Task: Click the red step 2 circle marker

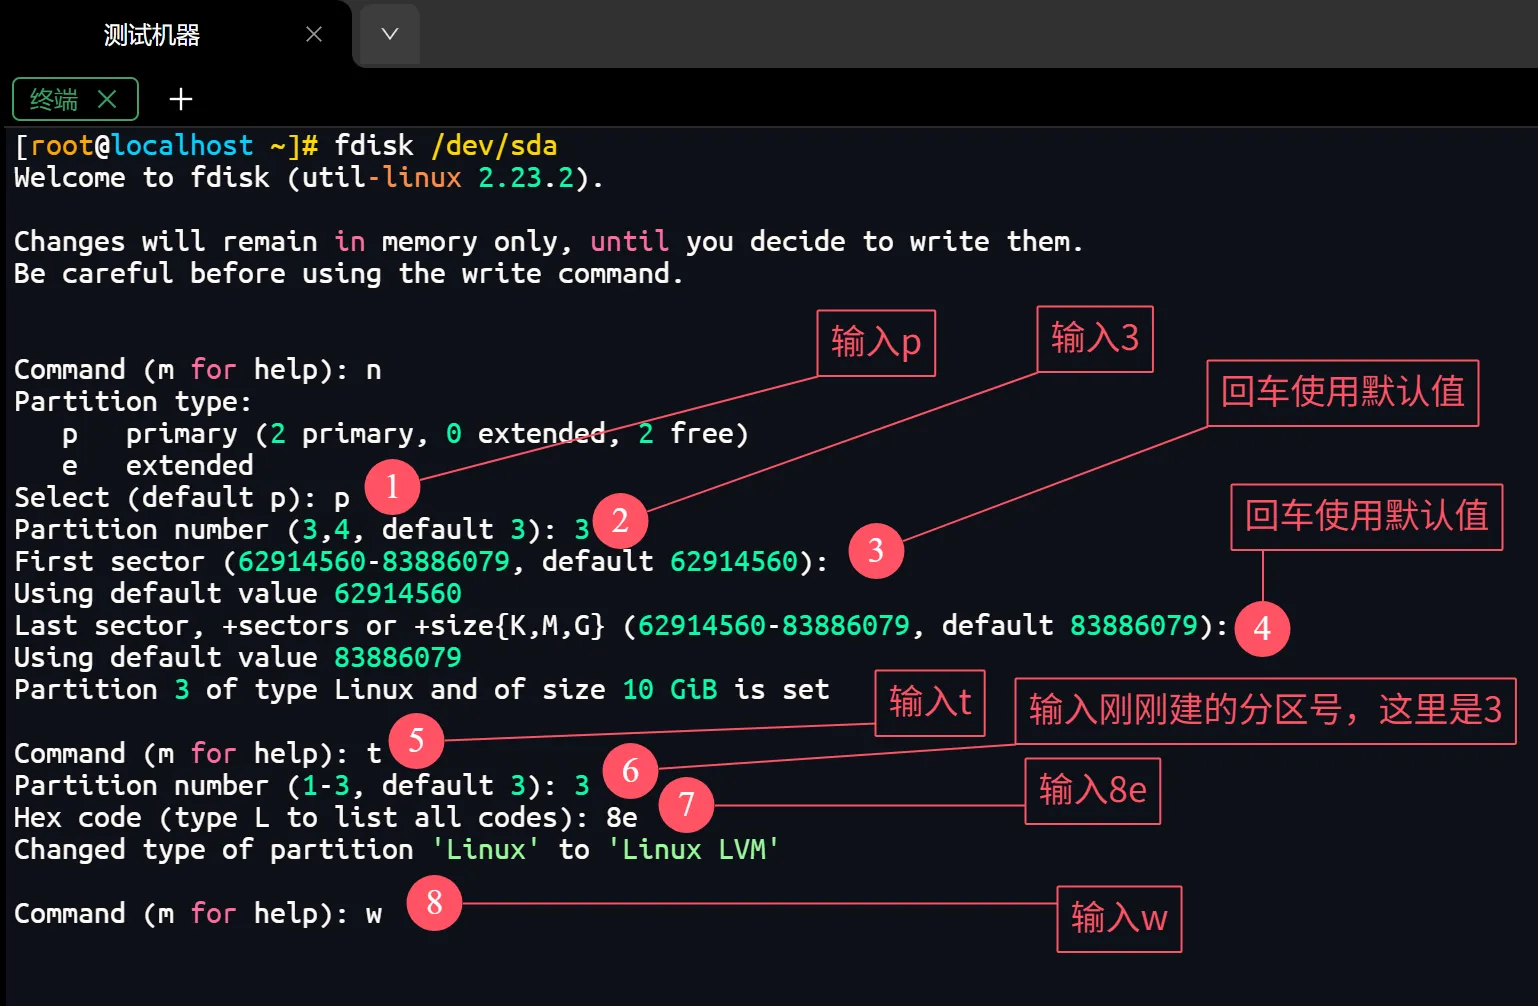Action: tap(620, 520)
